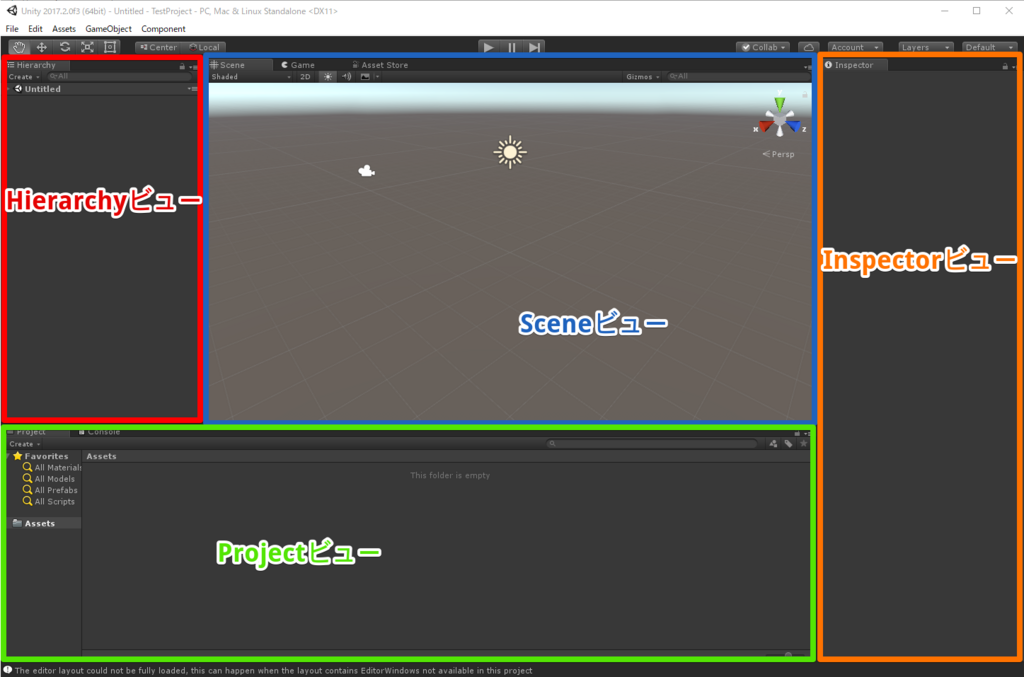Select the Inspector tab
This screenshot has height=677, width=1024.
(x=854, y=65)
